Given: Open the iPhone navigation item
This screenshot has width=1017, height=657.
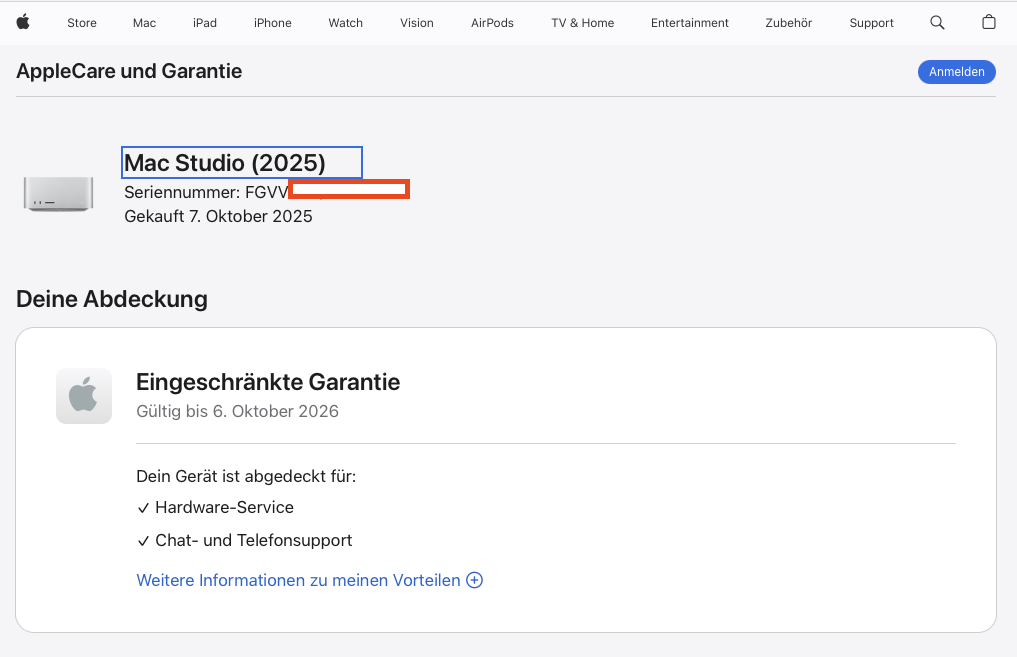Looking at the screenshot, I should [272, 23].
